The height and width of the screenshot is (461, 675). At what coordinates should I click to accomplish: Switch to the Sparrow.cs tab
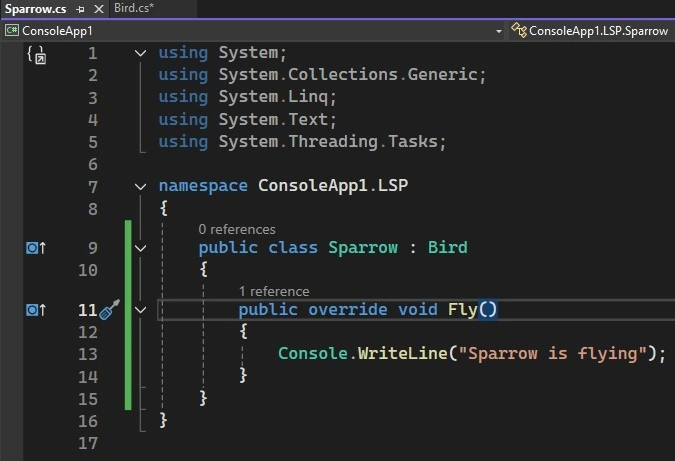click(x=35, y=9)
